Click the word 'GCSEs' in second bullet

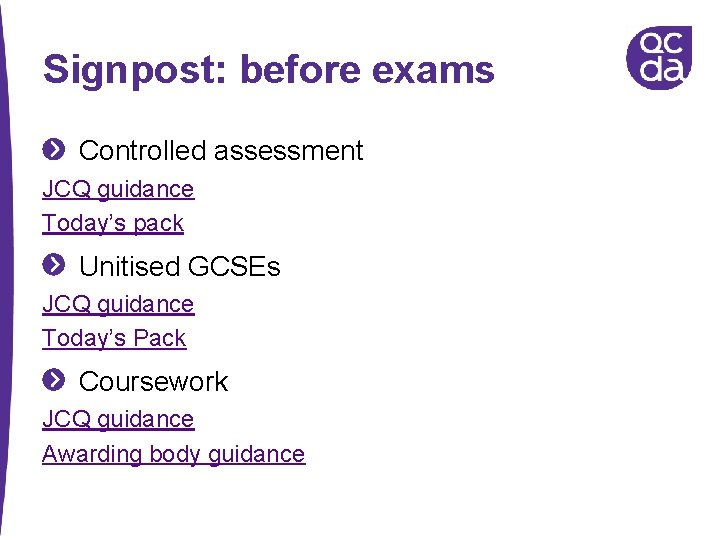(234, 266)
